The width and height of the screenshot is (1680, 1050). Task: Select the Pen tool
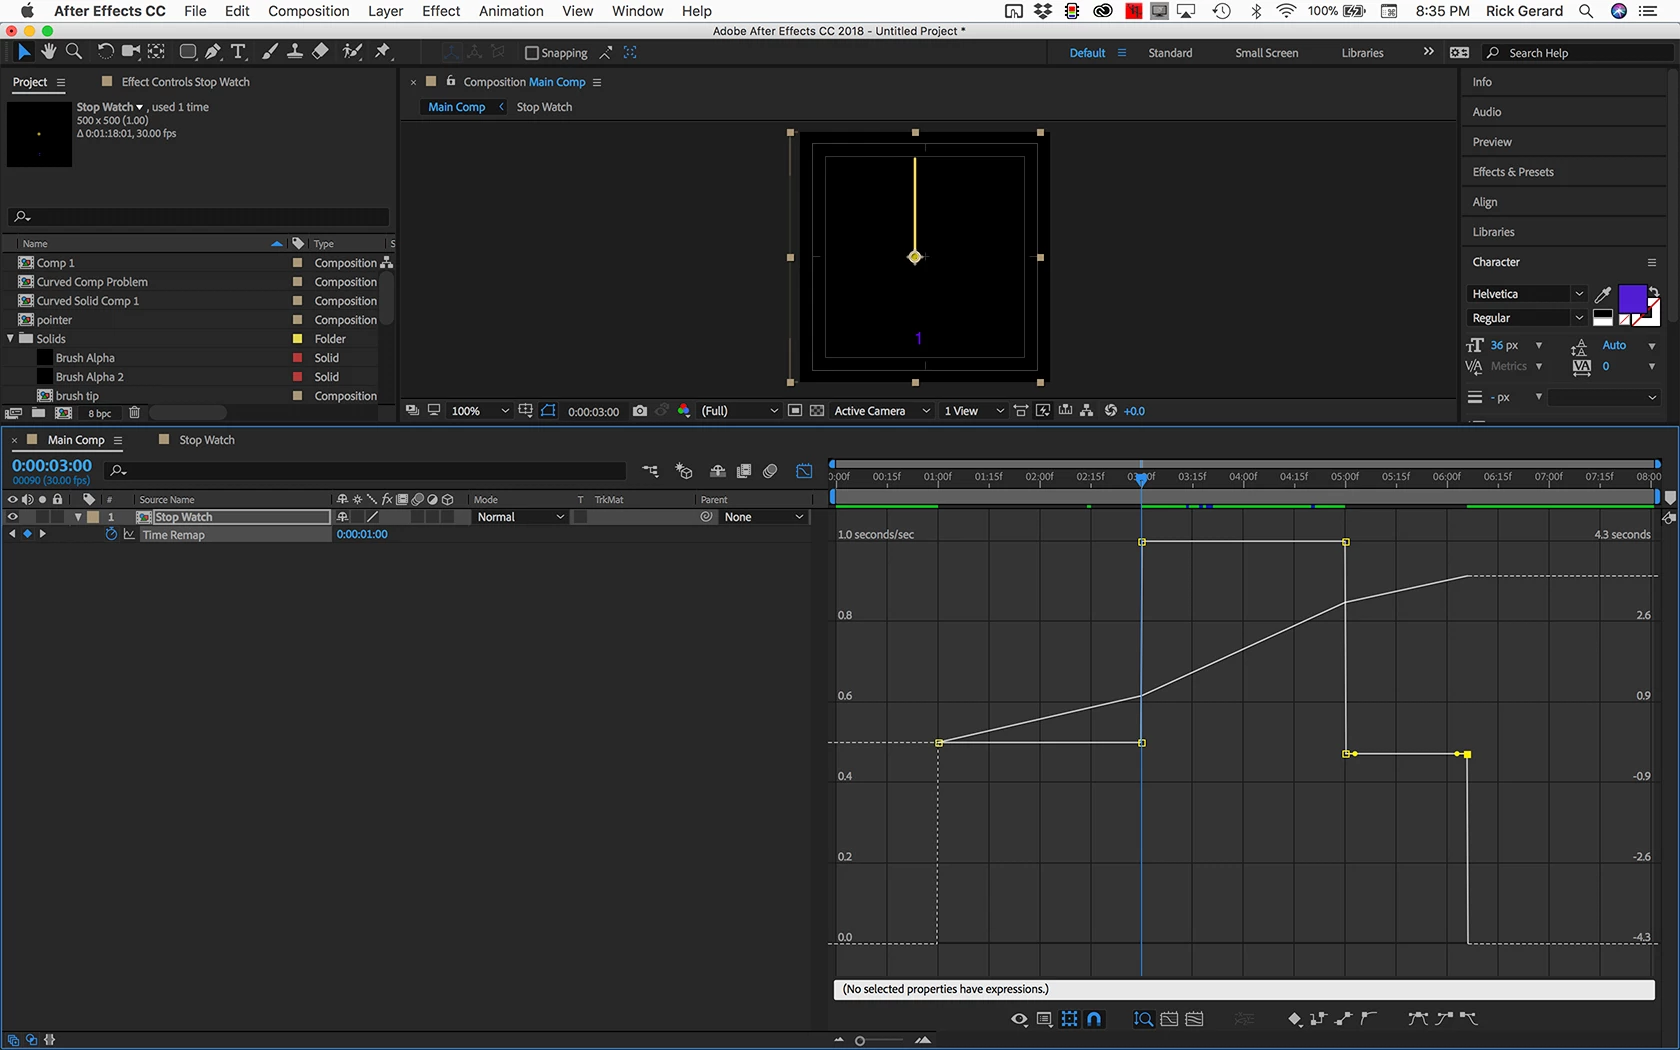[213, 52]
